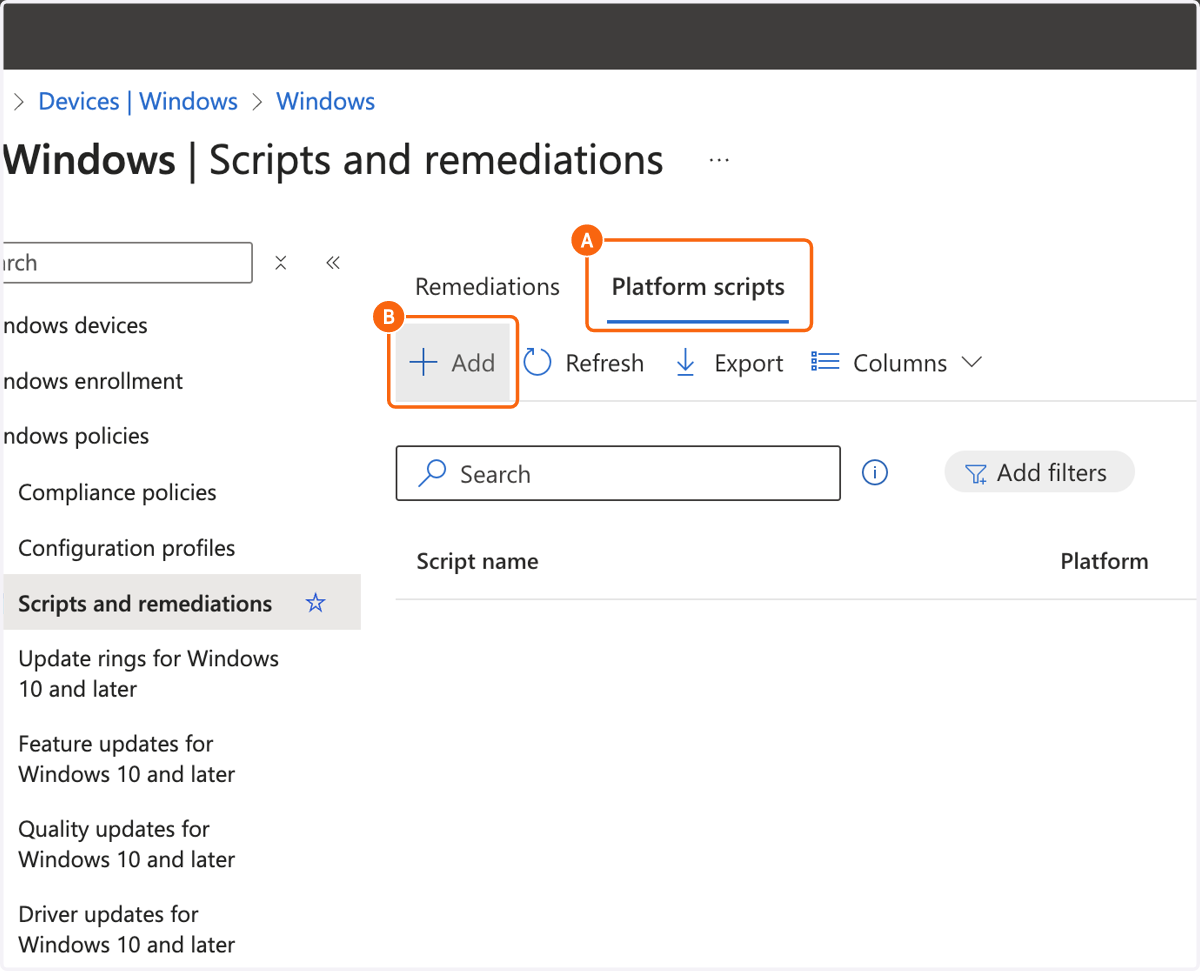Export the scripts list
The width and height of the screenshot is (1200, 971).
[729, 363]
